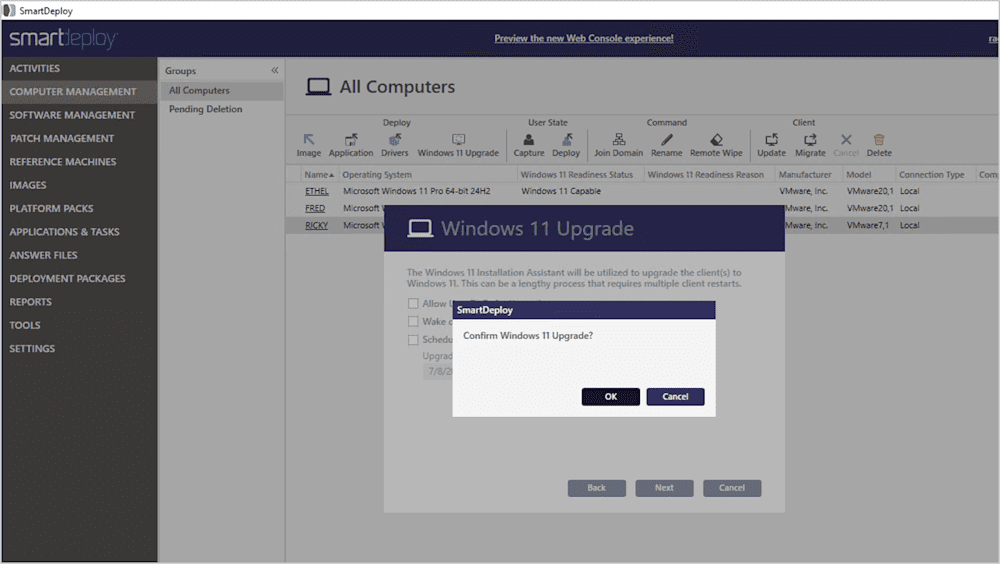Click the laptop icon beside All Computers
Image resolution: width=1000 pixels, height=564 pixels.
point(318,87)
